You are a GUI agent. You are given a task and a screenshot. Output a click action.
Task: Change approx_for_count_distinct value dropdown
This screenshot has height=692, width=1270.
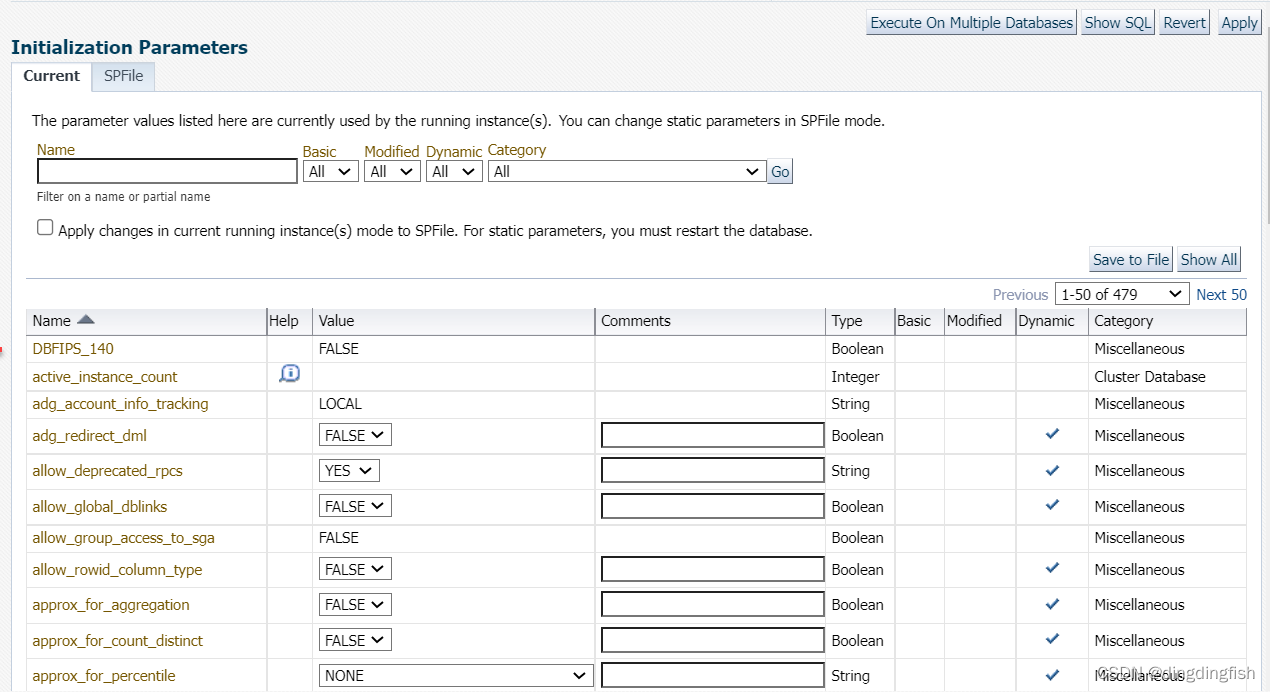[x=355, y=640]
